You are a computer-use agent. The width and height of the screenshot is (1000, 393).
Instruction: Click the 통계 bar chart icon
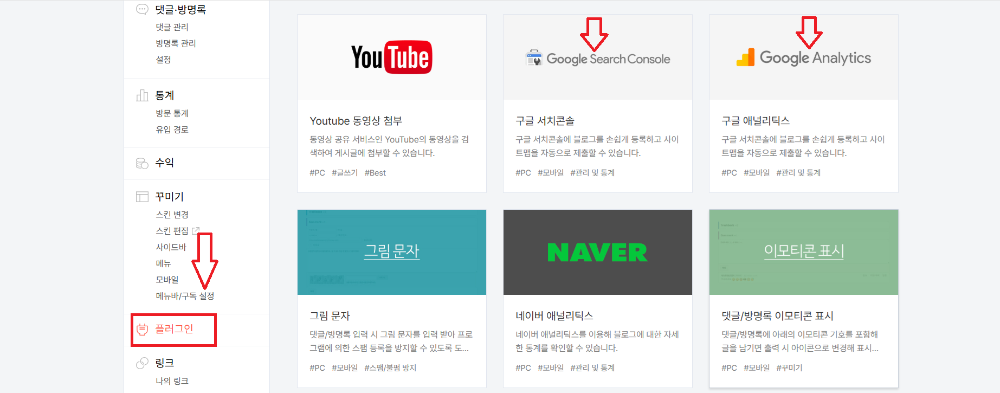tap(142, 96)
